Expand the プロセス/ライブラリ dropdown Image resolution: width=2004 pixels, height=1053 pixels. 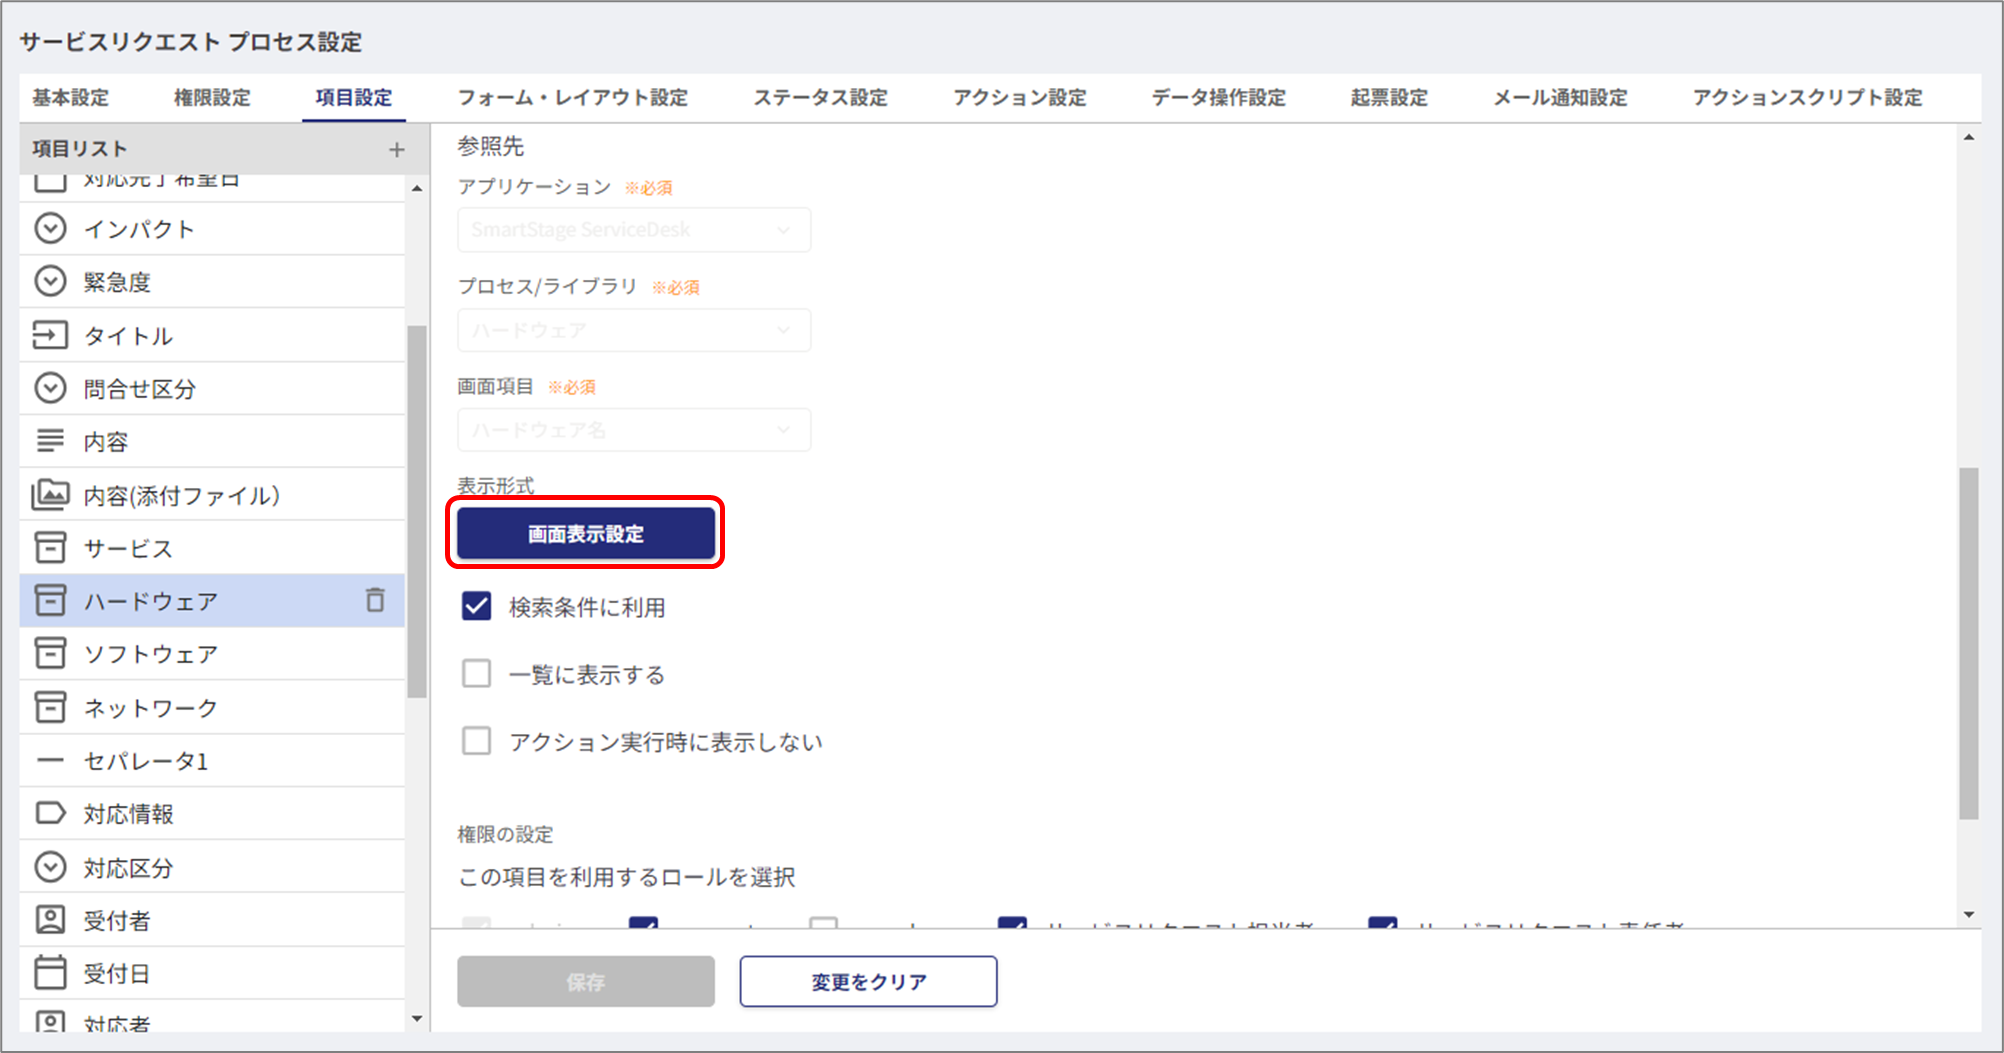[634, 330]
